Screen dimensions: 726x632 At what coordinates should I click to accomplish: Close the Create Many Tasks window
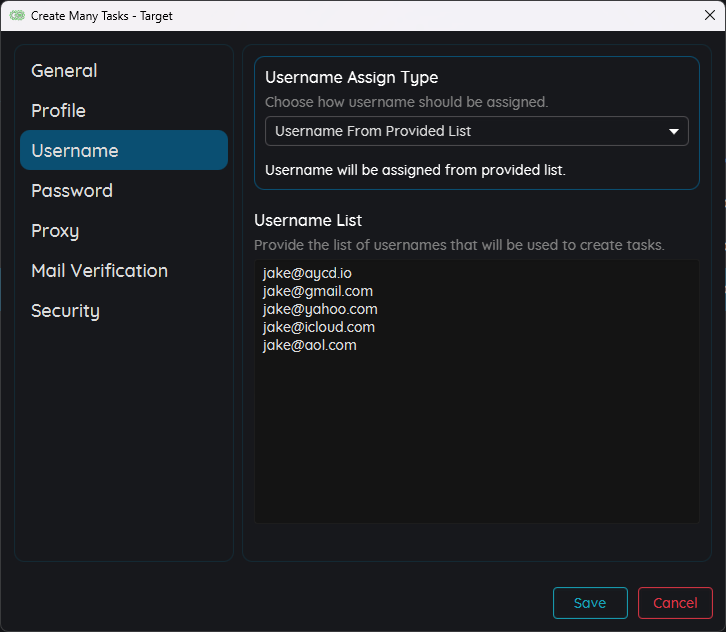click(x=710, y=15)
